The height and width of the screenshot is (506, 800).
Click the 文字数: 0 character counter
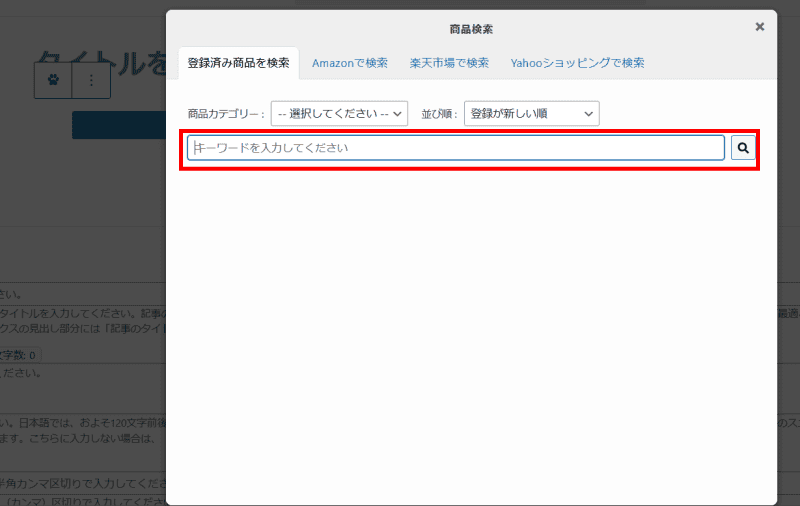(19, 355)
